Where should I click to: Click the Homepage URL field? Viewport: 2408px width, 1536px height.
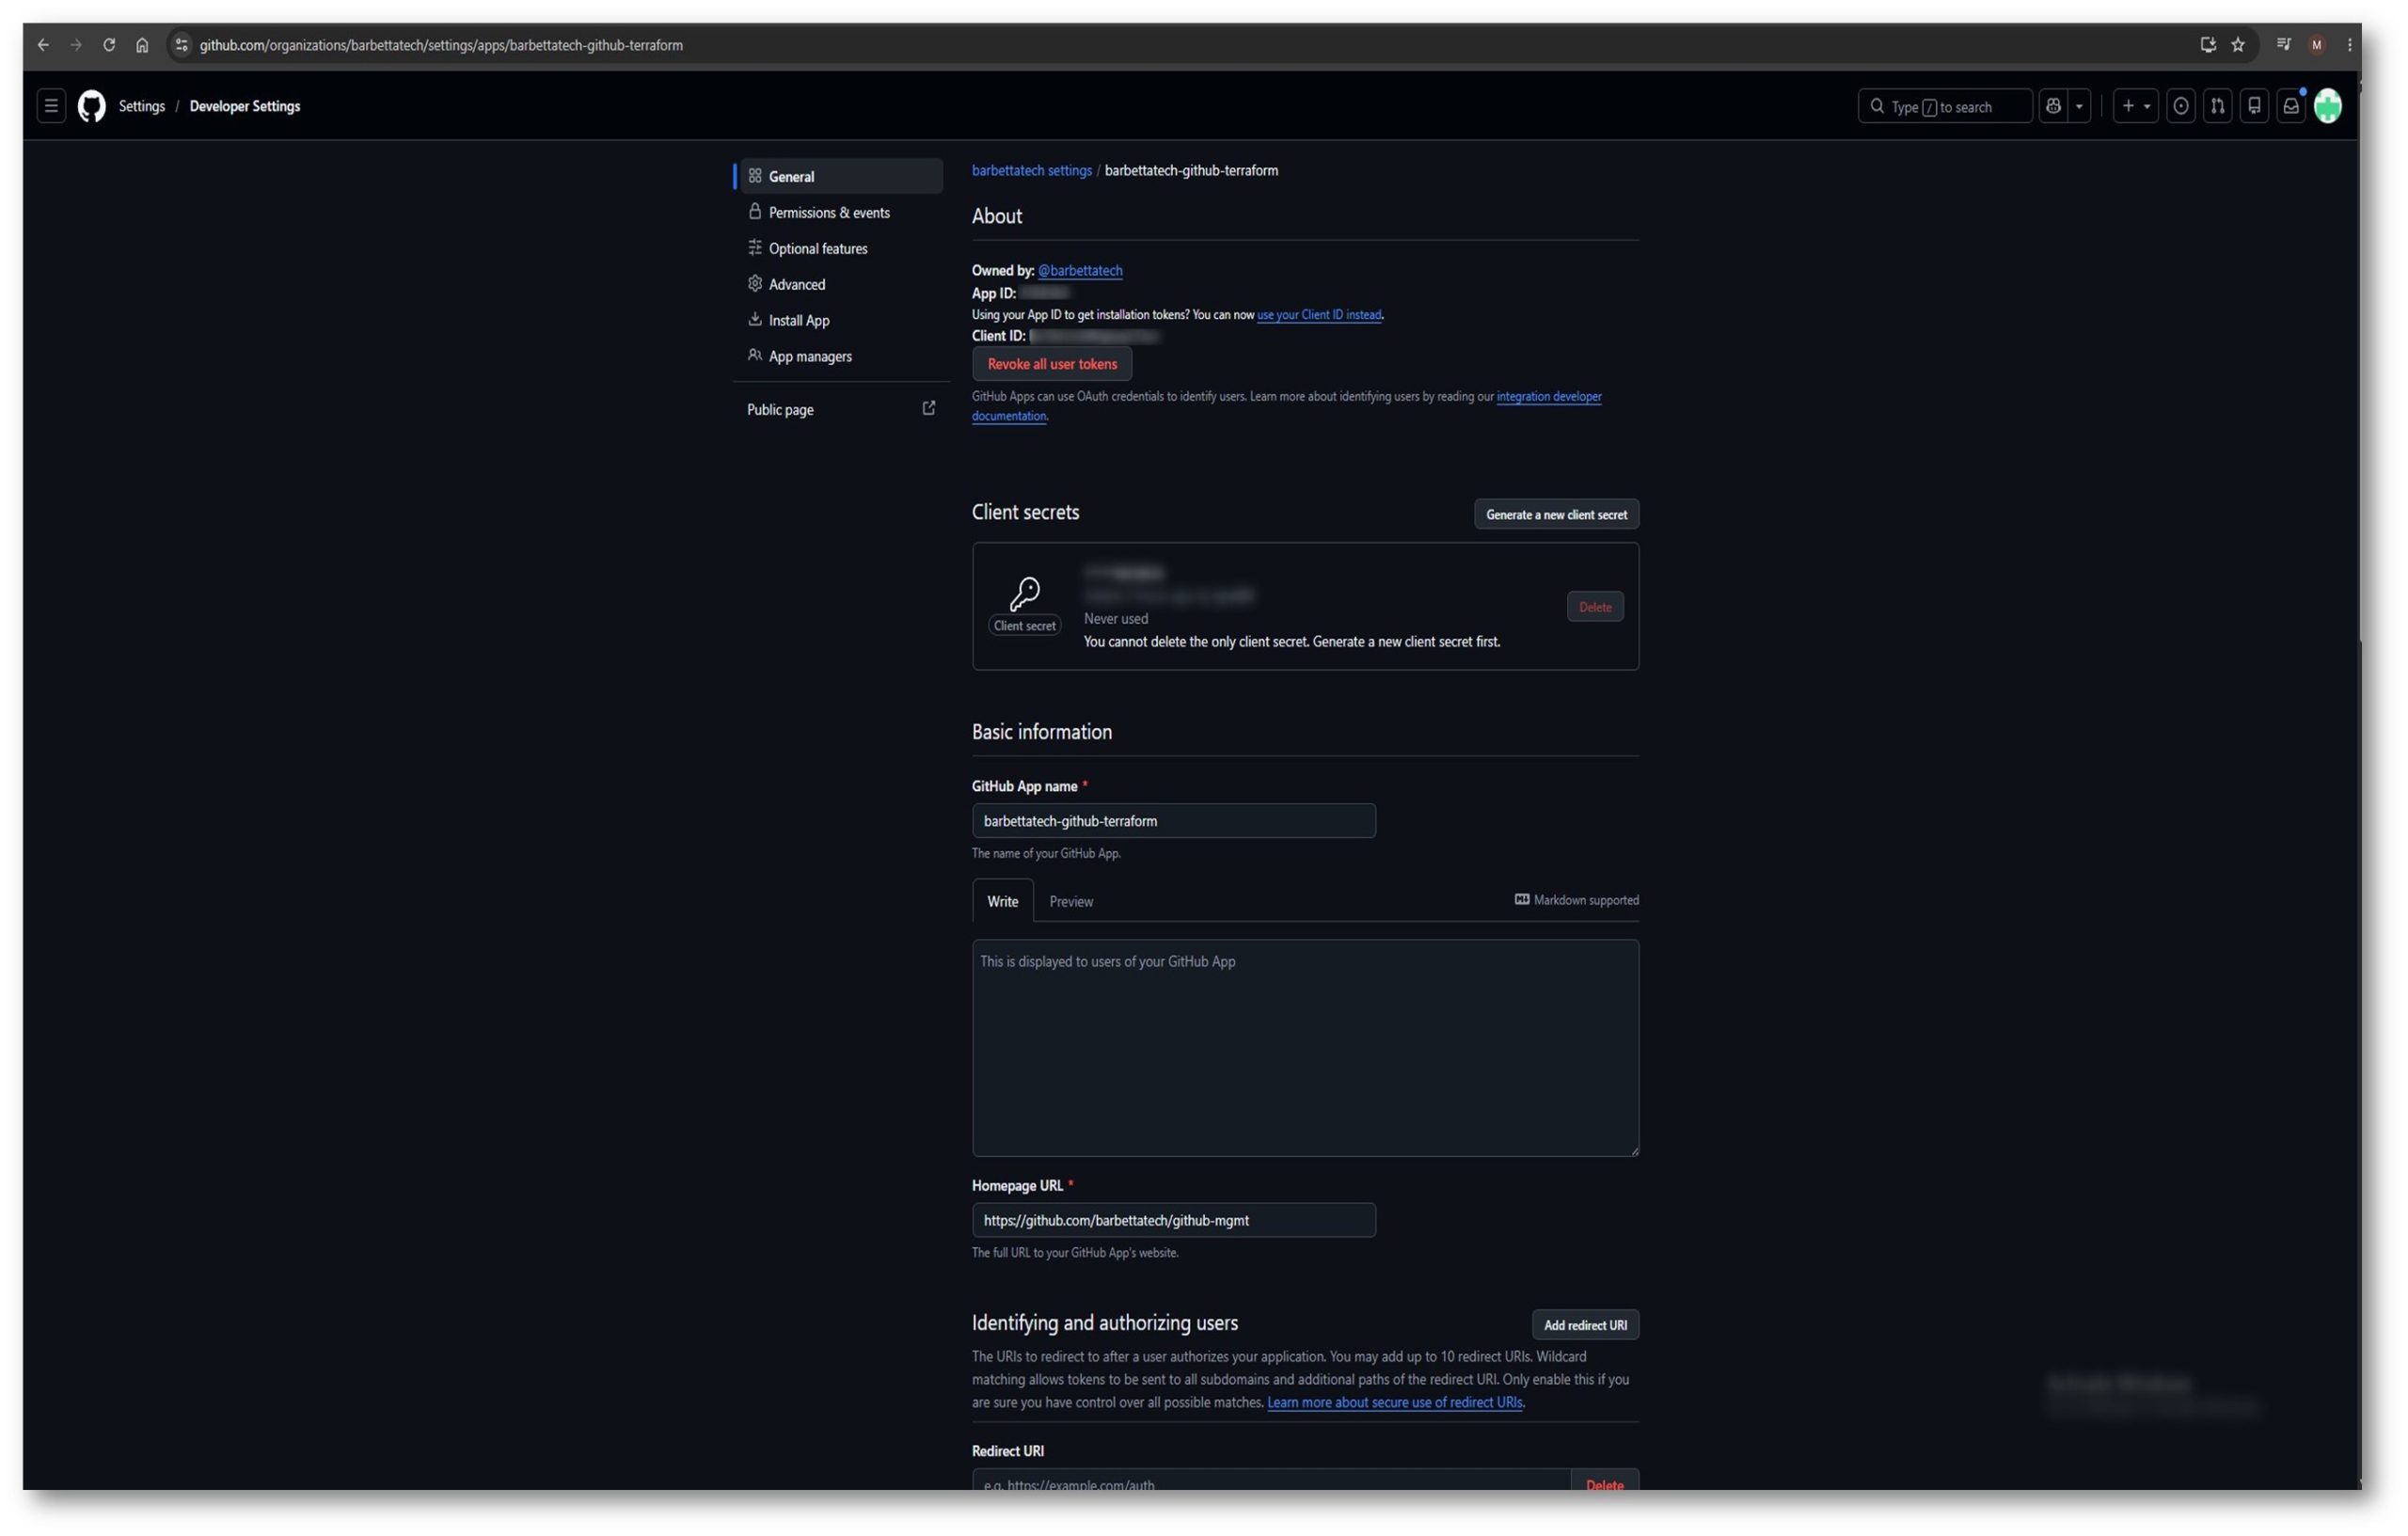(x=1174, y=1220)
